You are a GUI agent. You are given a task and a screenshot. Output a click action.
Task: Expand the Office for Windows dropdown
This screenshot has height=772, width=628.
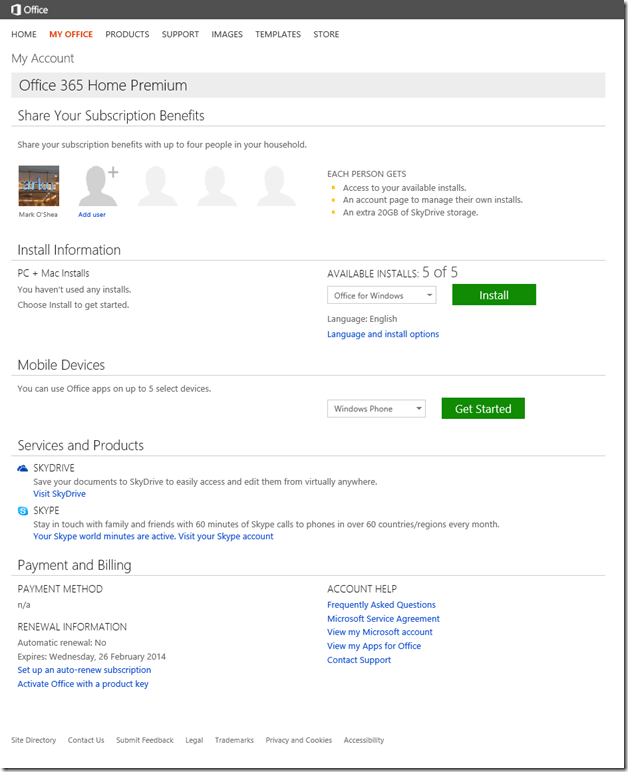[381, 296]
